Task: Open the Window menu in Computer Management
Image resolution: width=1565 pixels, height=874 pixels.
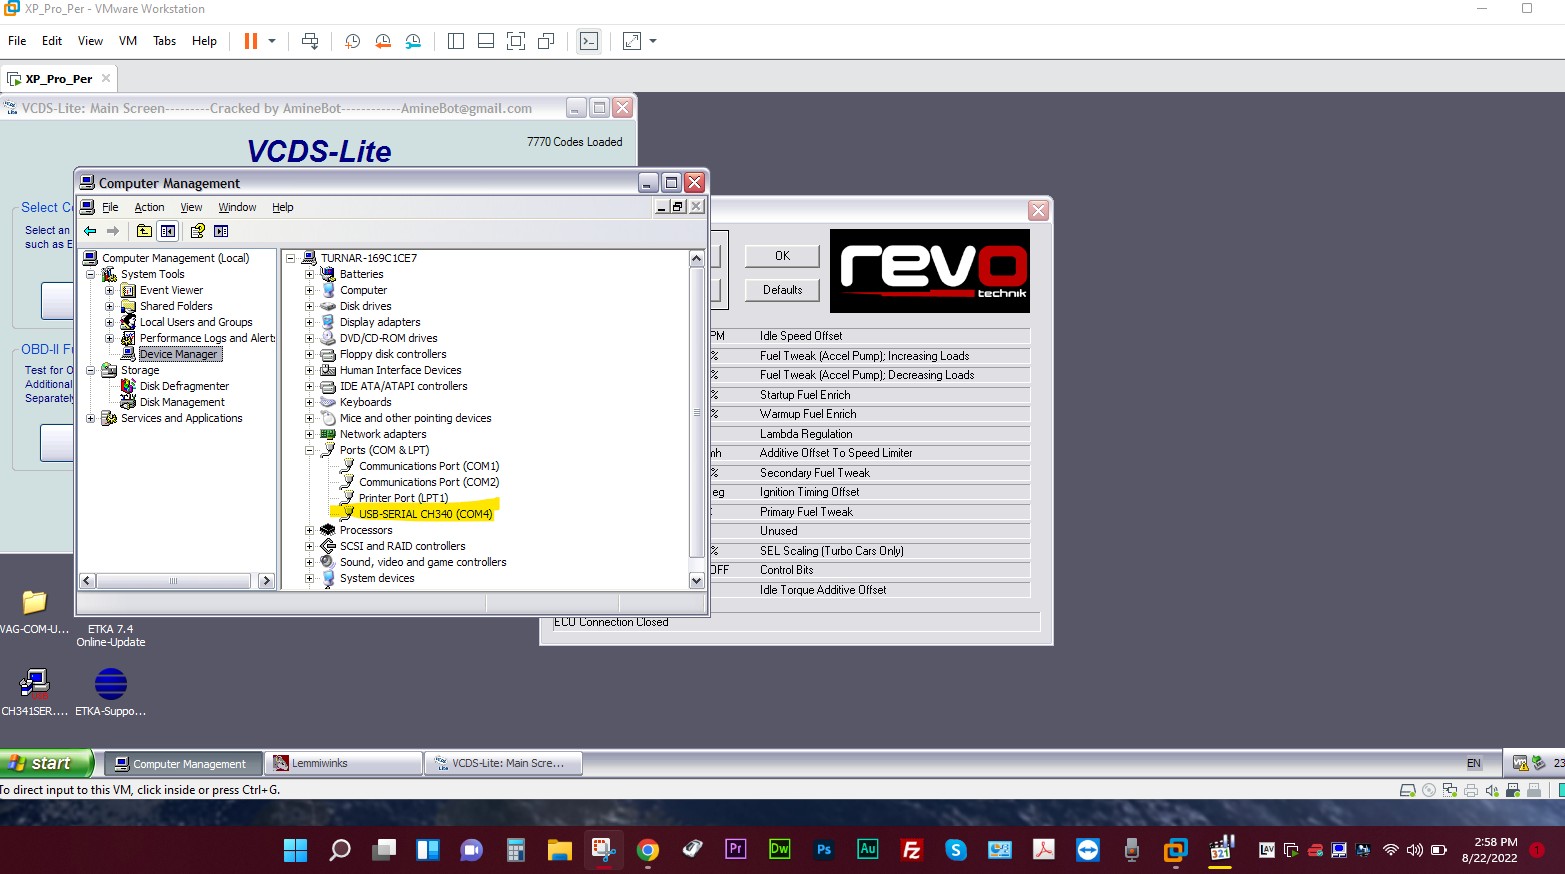Action: tap(237, 207)
